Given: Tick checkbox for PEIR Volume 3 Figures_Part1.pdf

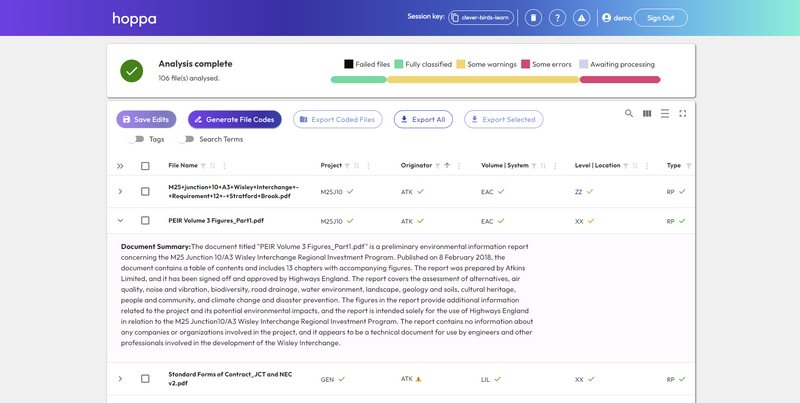Looking at the screenshot, I should (x=145, y=220).
